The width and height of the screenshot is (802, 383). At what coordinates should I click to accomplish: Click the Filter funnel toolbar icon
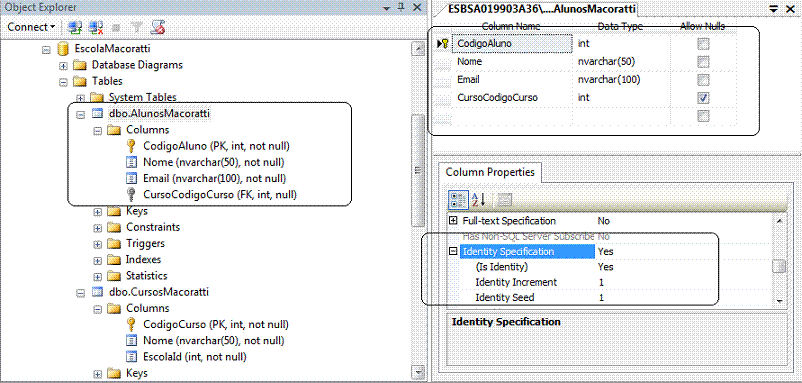click(x=137, y=27)
